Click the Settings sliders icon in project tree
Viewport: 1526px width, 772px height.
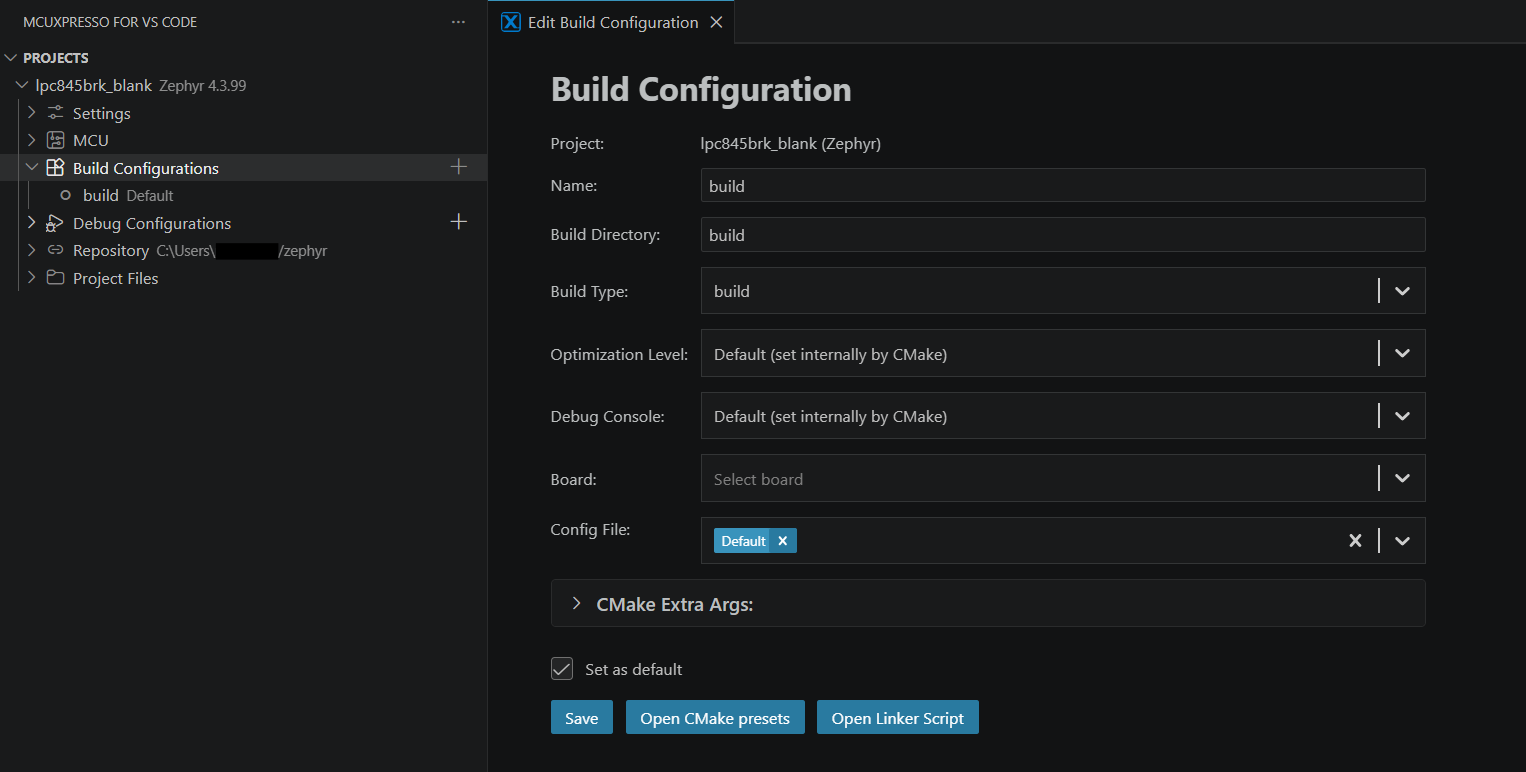(56, 113)
